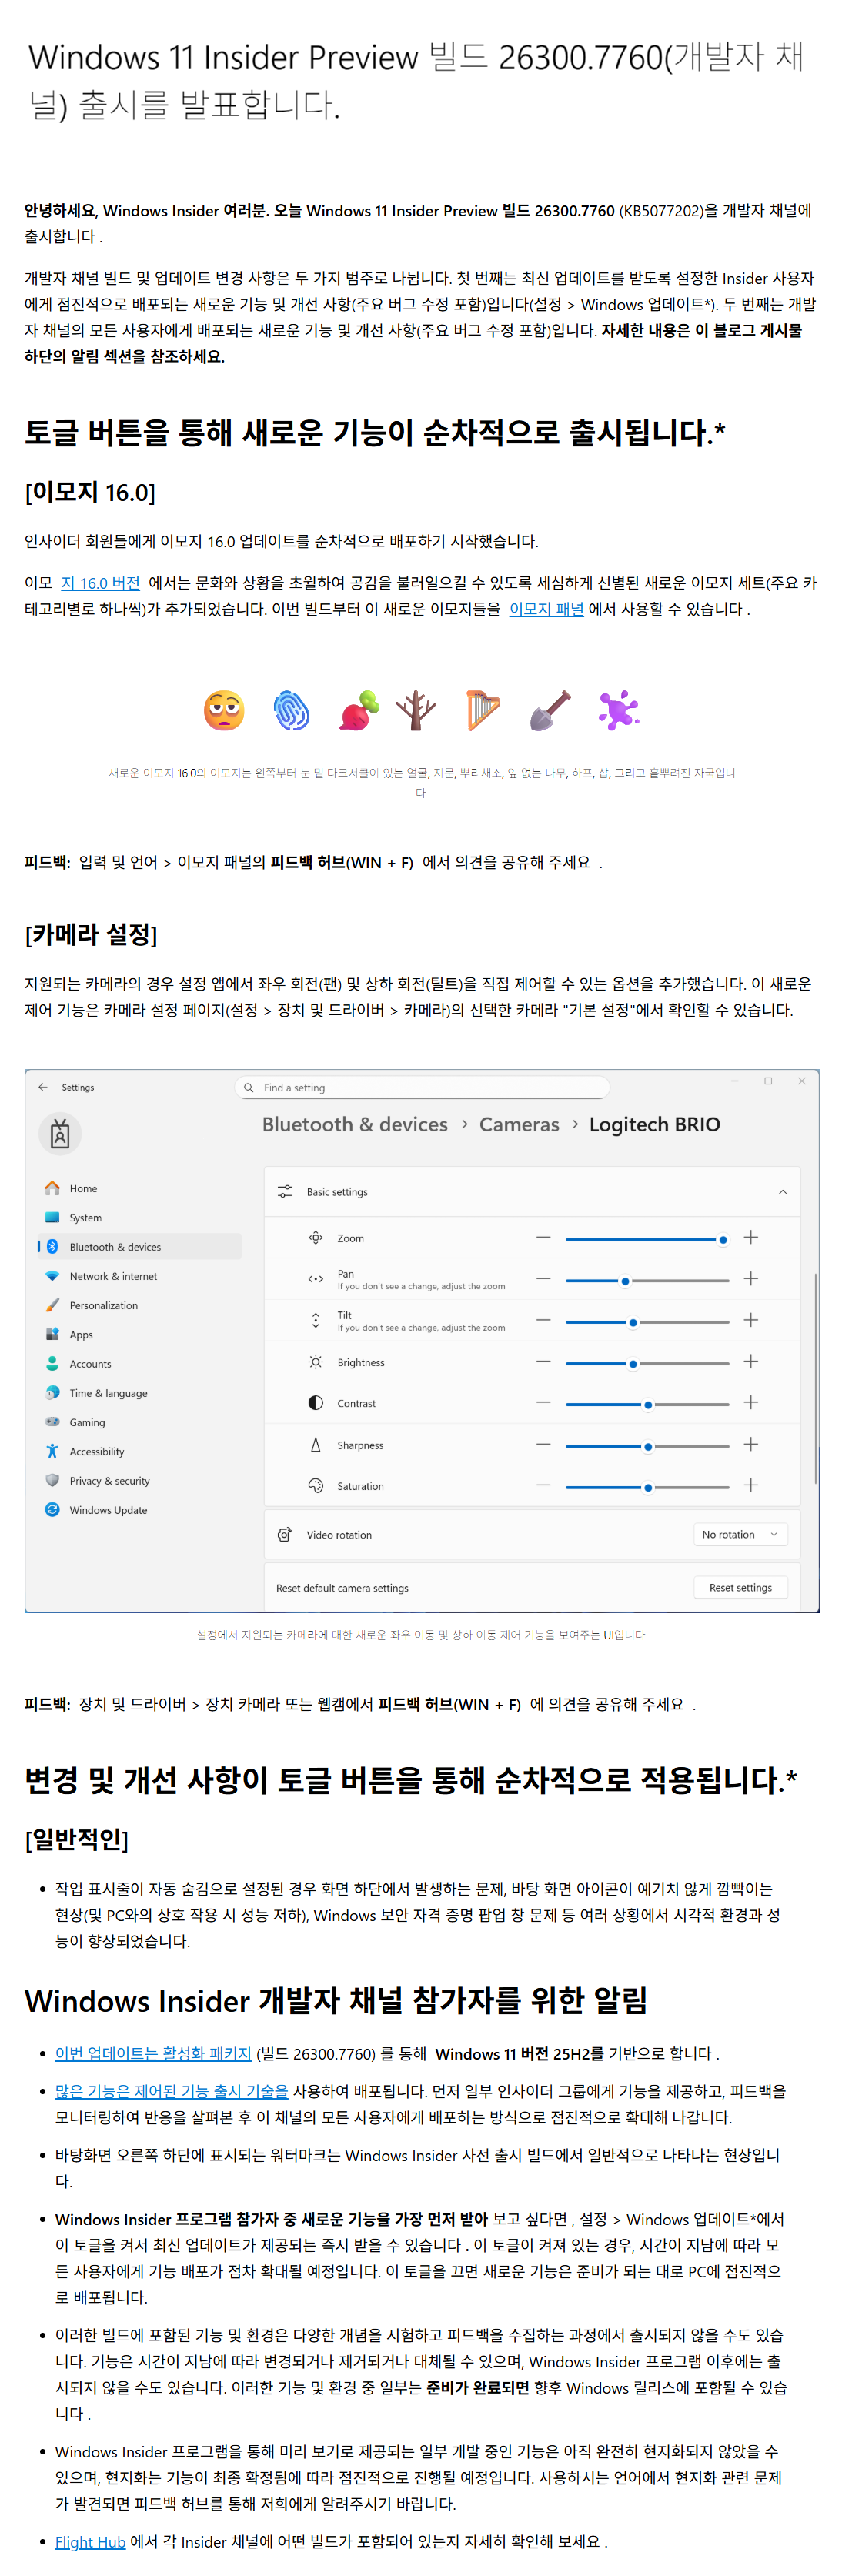
Task: Click the Pan left-right arrows icon
Action: [x=315, y=1279]
